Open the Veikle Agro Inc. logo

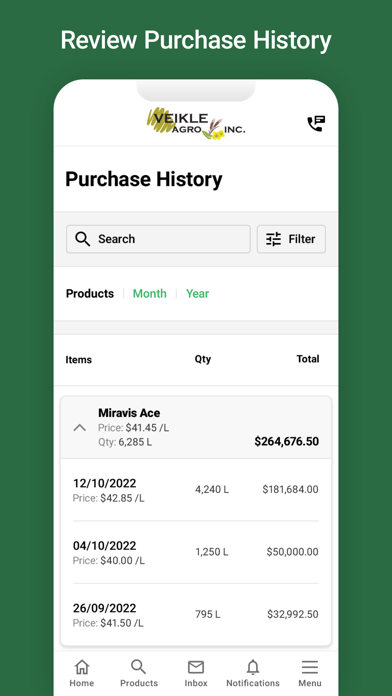pyautogui.click(x=196, y=124)
